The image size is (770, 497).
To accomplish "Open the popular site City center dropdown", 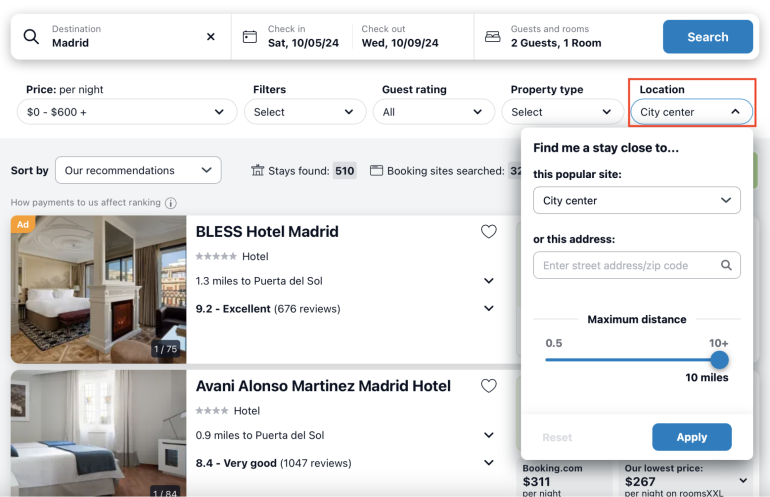I will (636, 201).
